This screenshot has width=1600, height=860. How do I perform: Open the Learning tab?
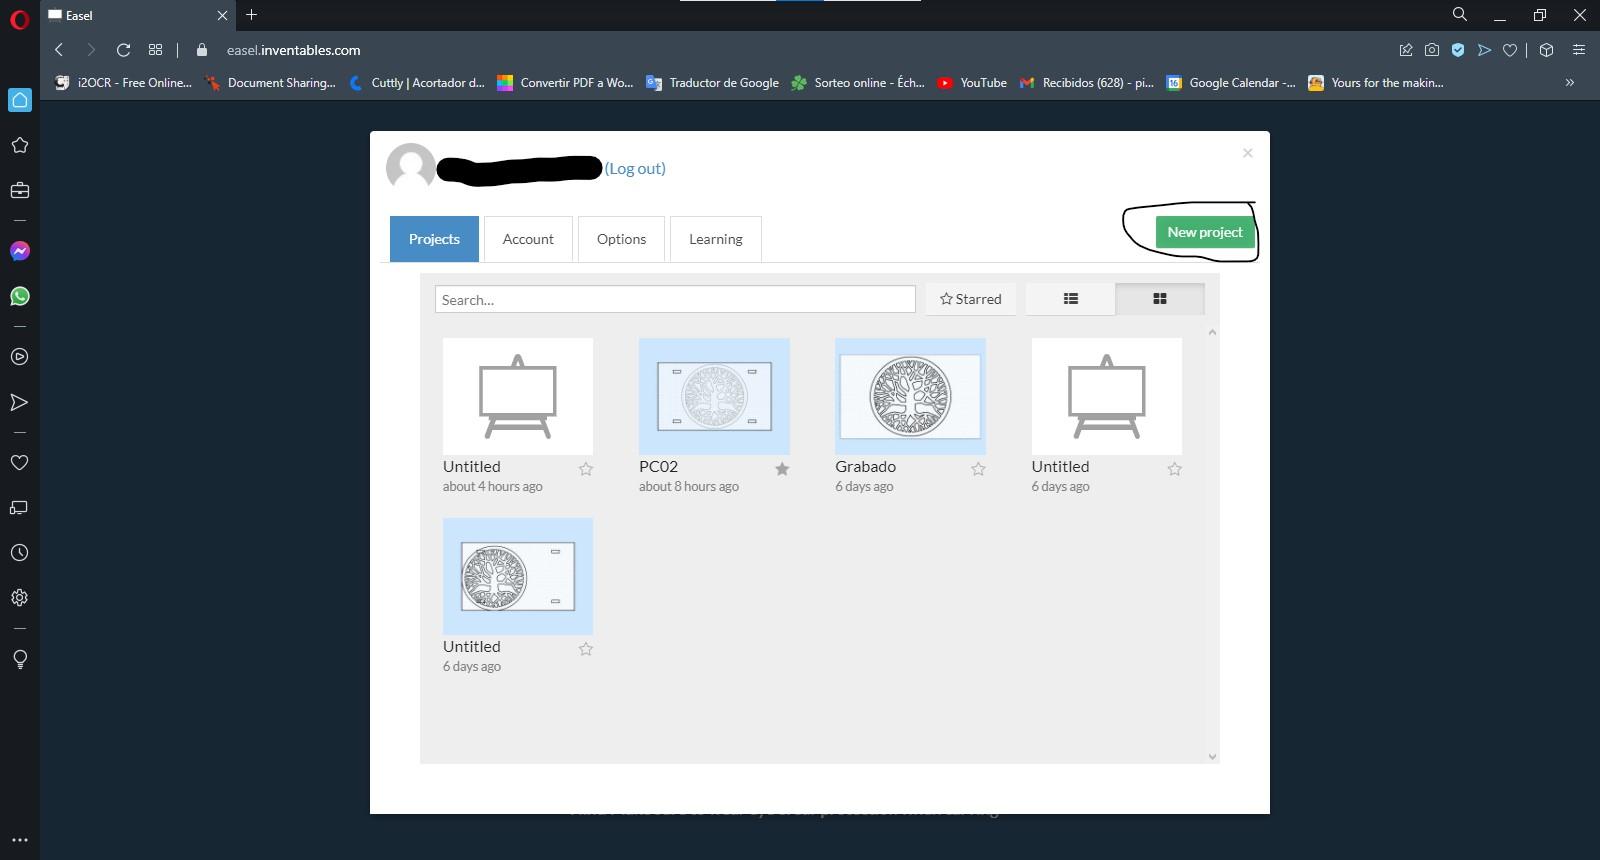(x=715, y=239)
